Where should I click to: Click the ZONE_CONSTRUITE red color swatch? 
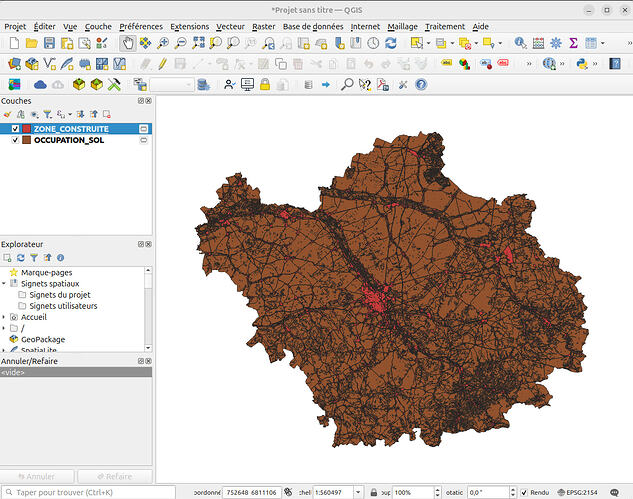tap(27, 129)
